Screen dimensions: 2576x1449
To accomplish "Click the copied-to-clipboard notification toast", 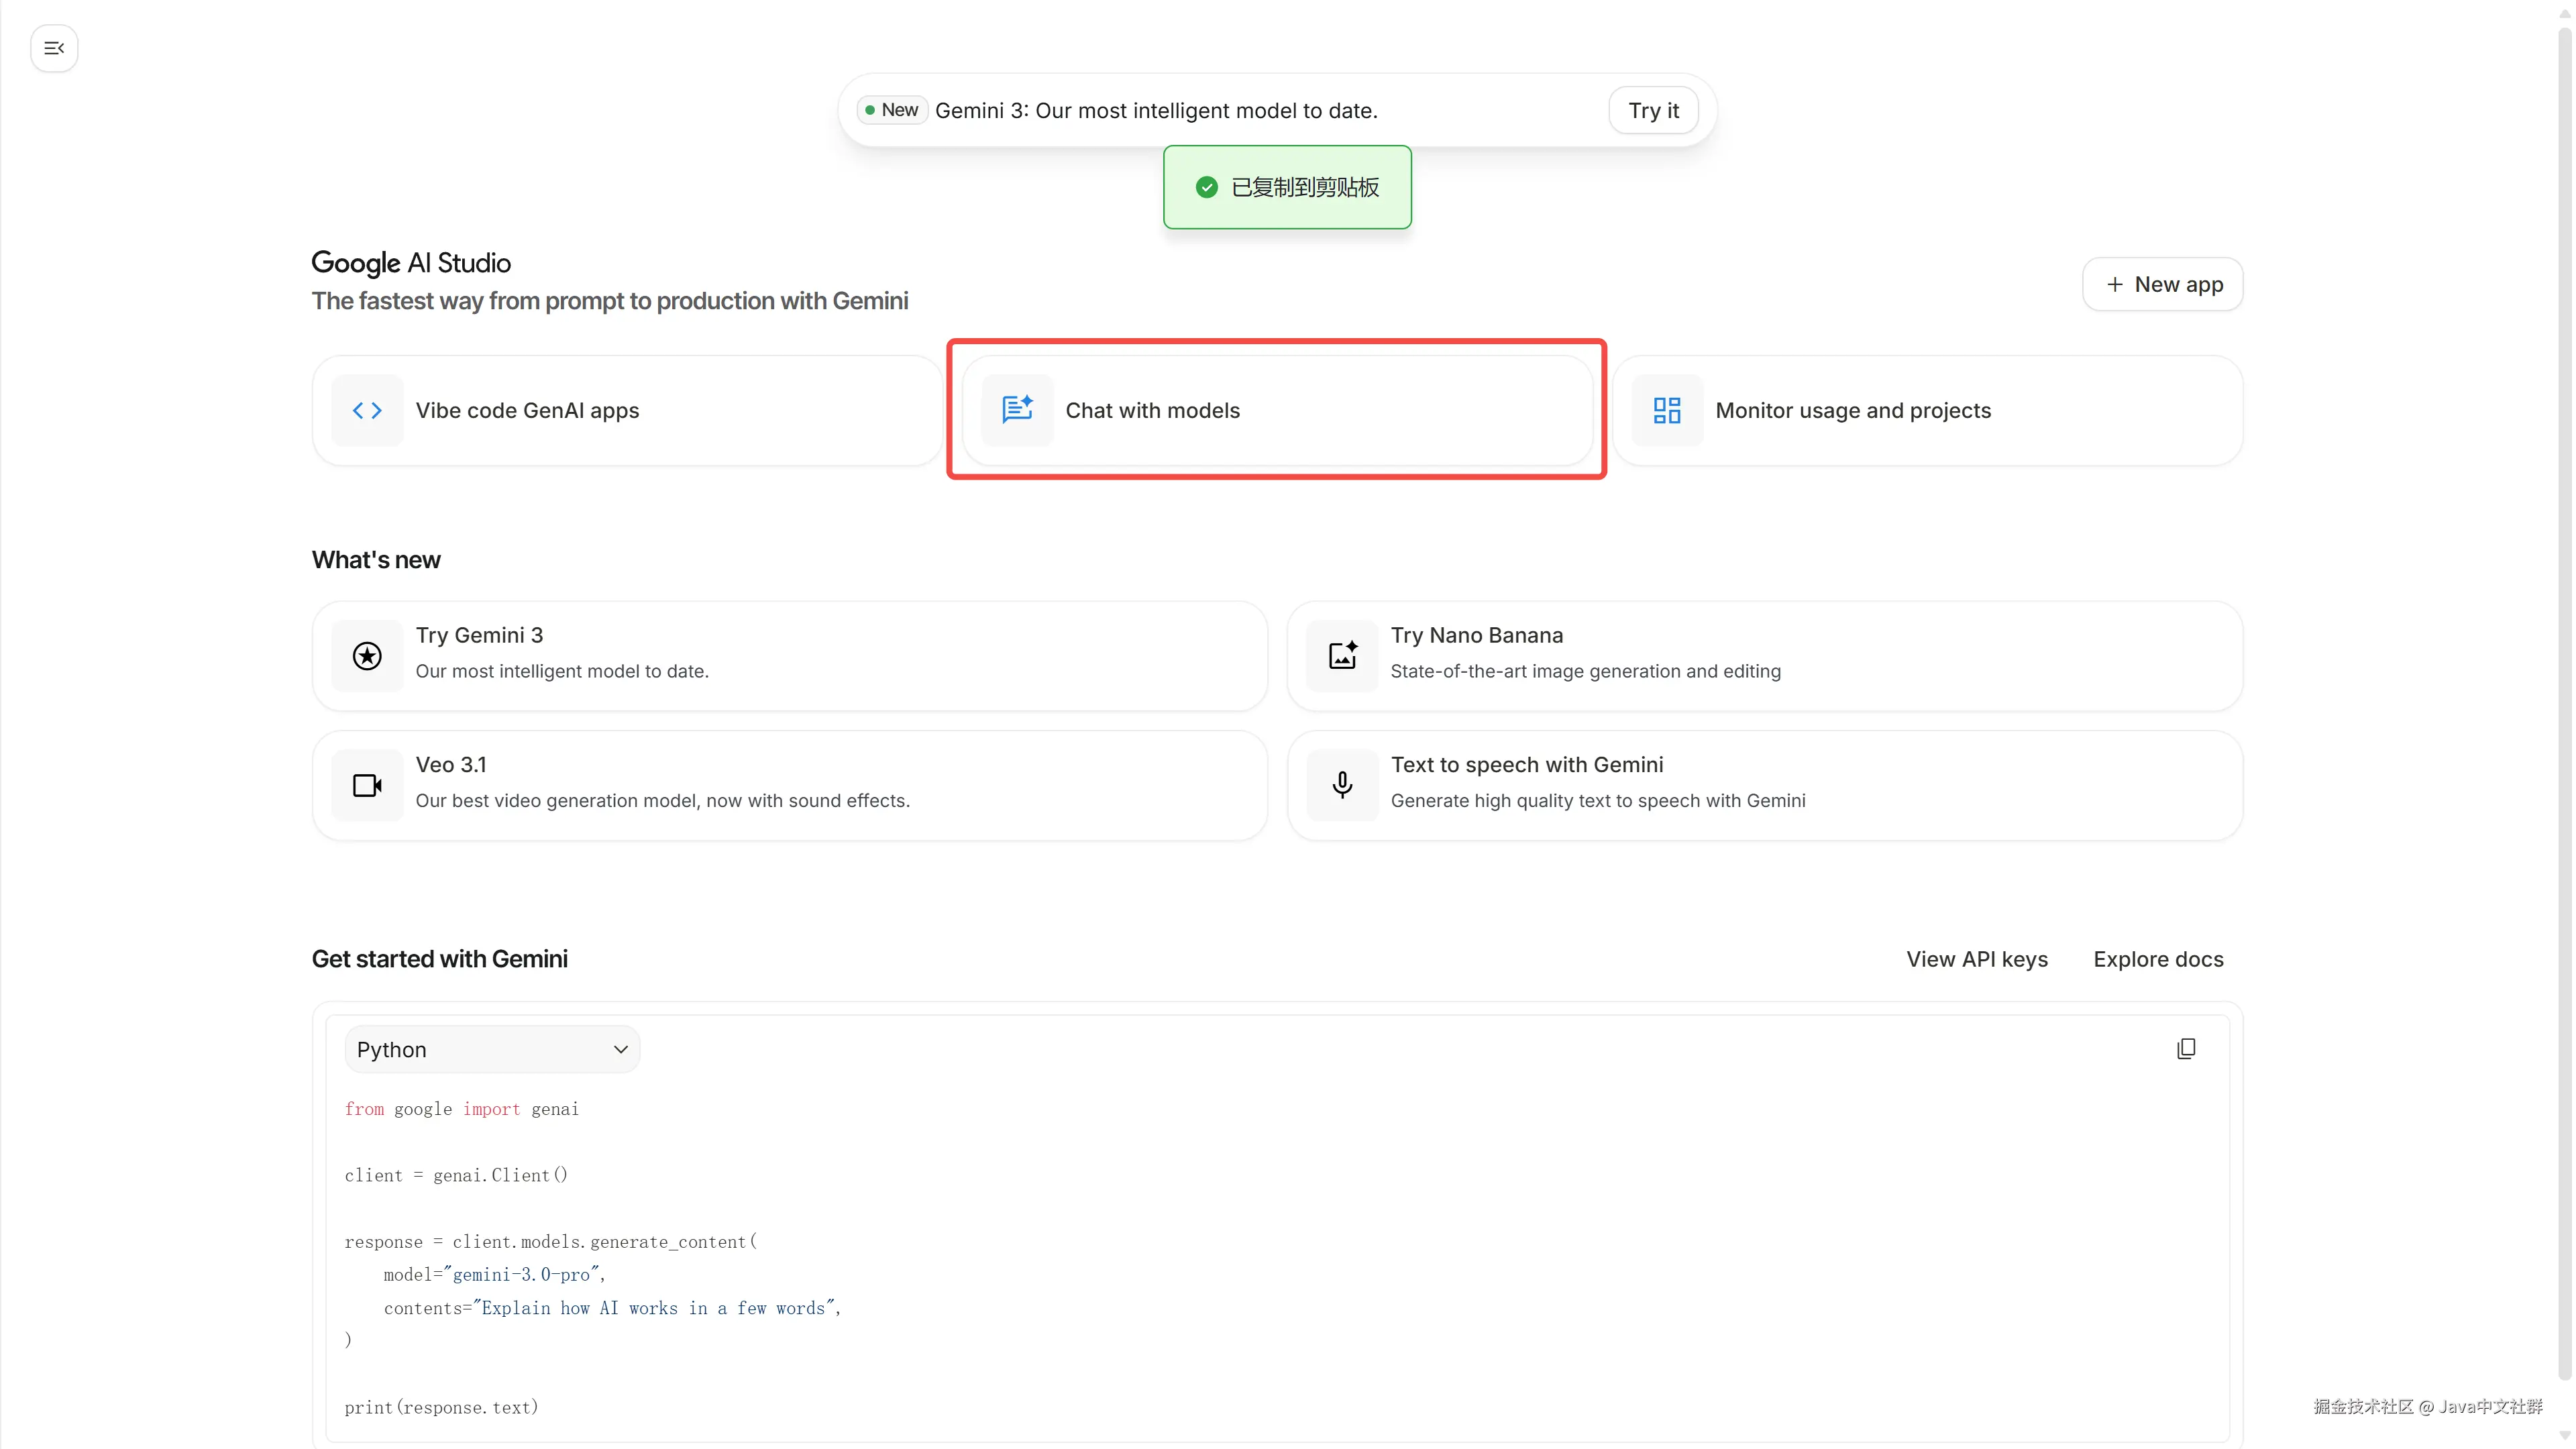I will coord(1287,187).
